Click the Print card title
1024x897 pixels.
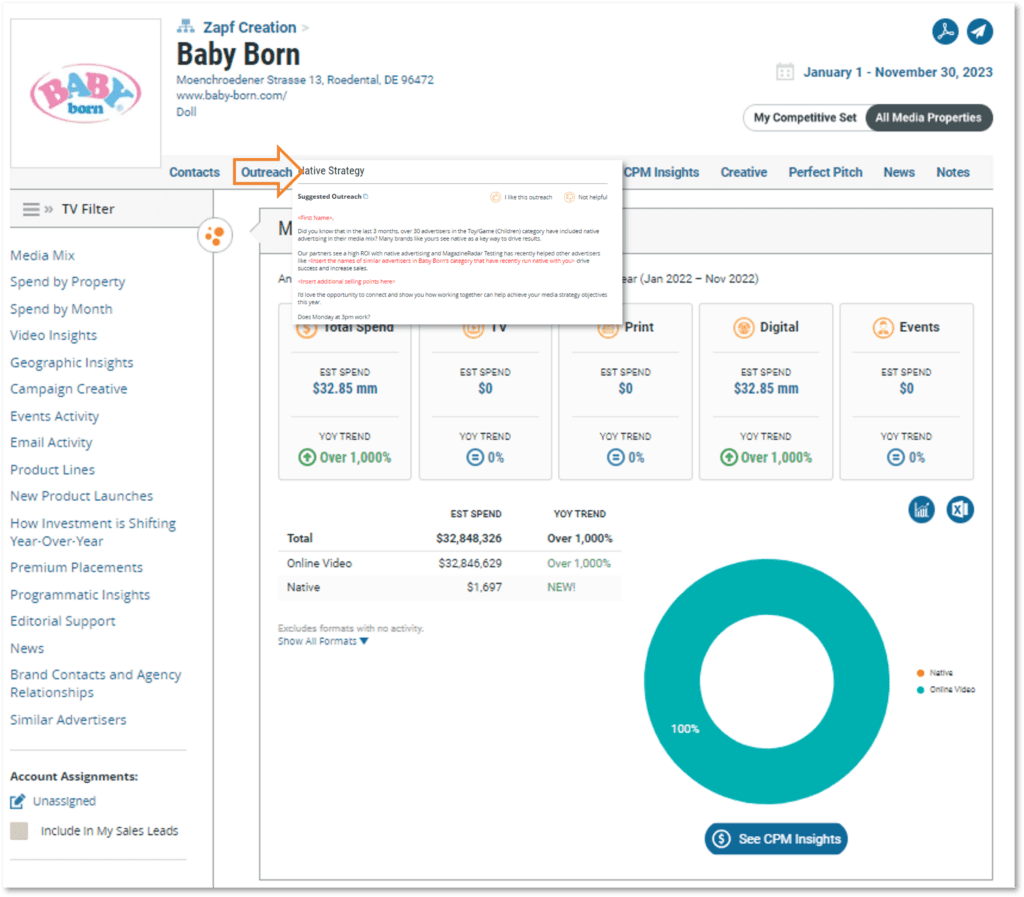[x=639, y=327]
